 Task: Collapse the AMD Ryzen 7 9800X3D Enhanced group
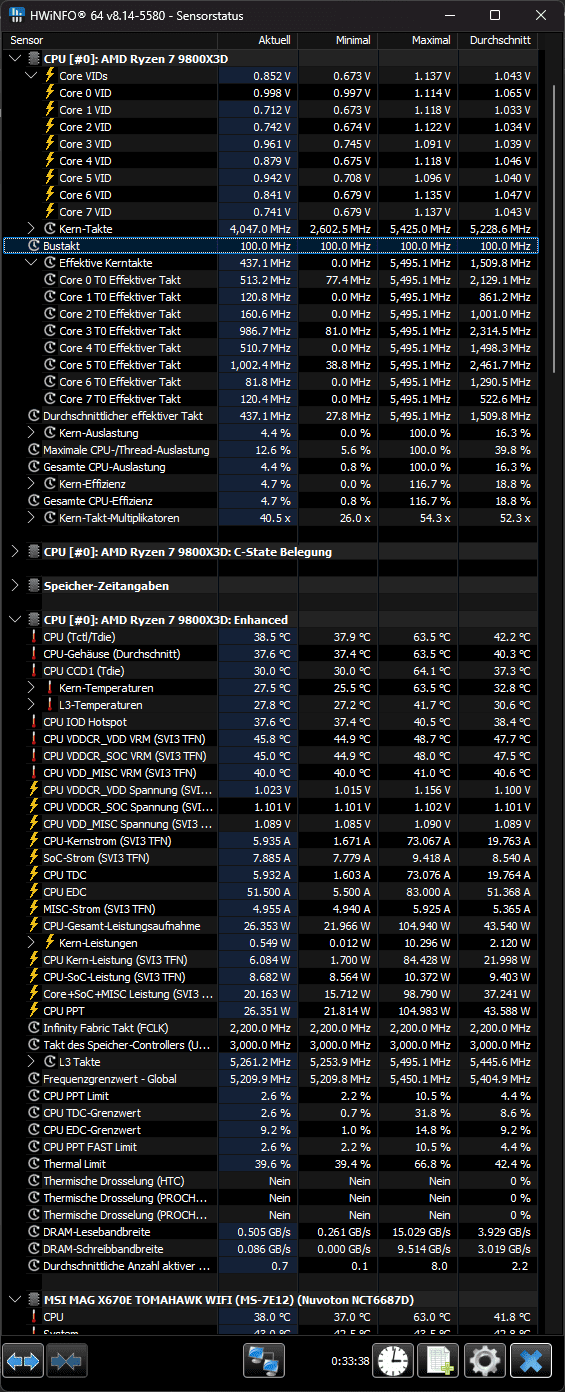pos(14,619)
